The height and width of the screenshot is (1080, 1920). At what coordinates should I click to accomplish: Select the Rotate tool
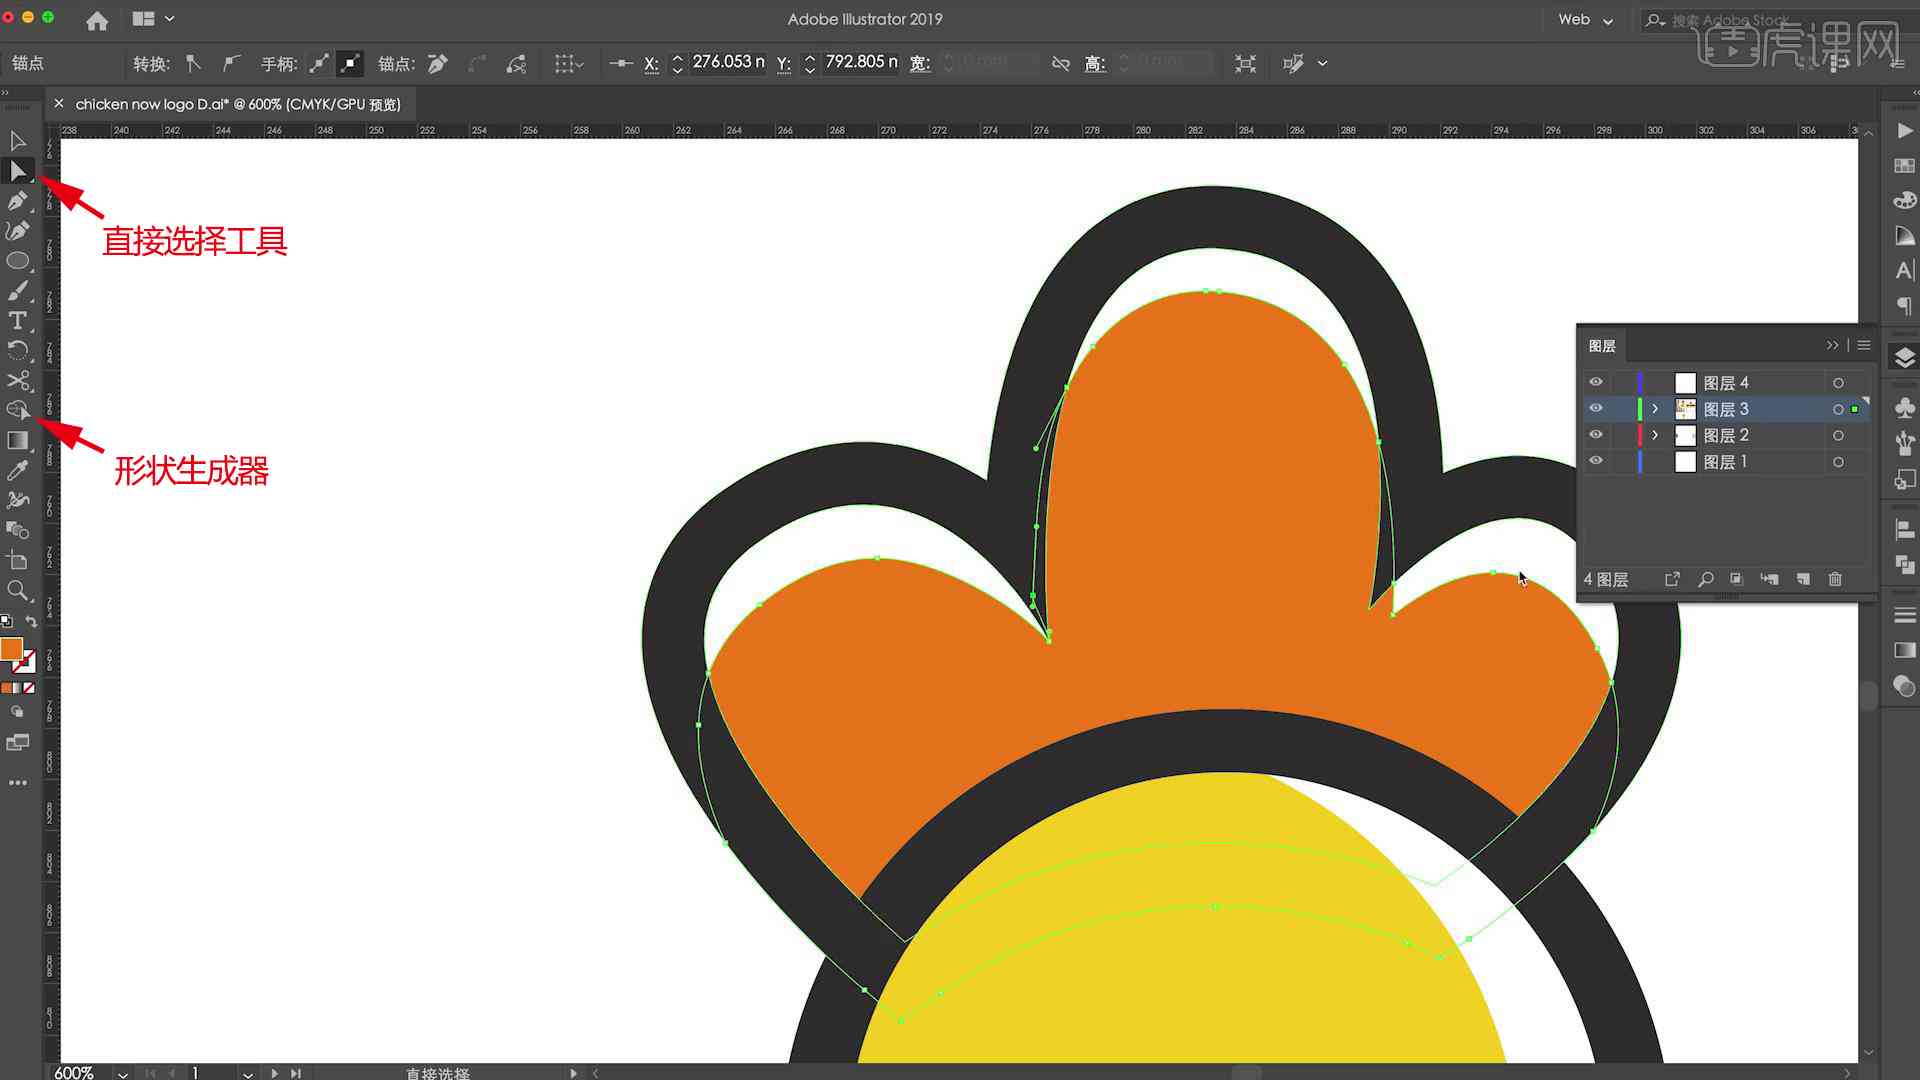18,351
